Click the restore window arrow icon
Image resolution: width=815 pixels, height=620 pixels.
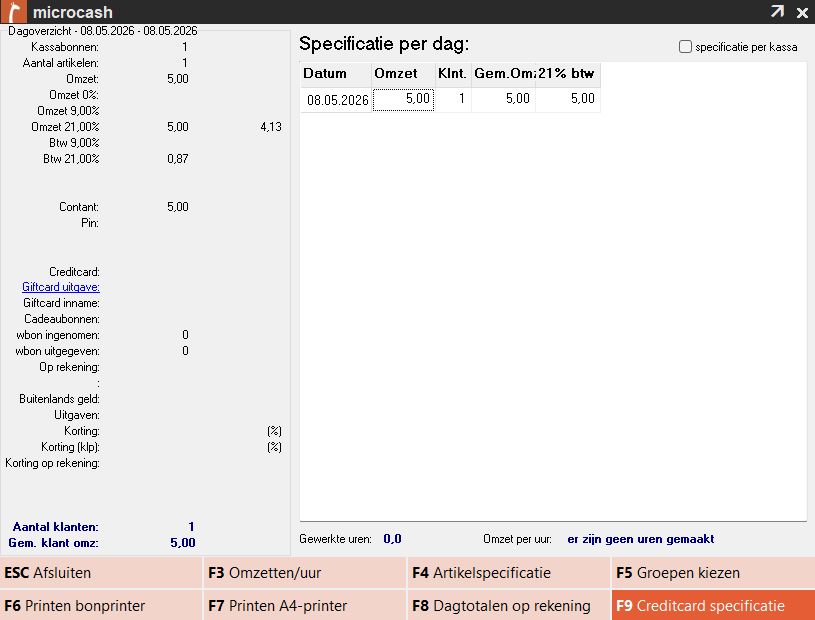777,11
